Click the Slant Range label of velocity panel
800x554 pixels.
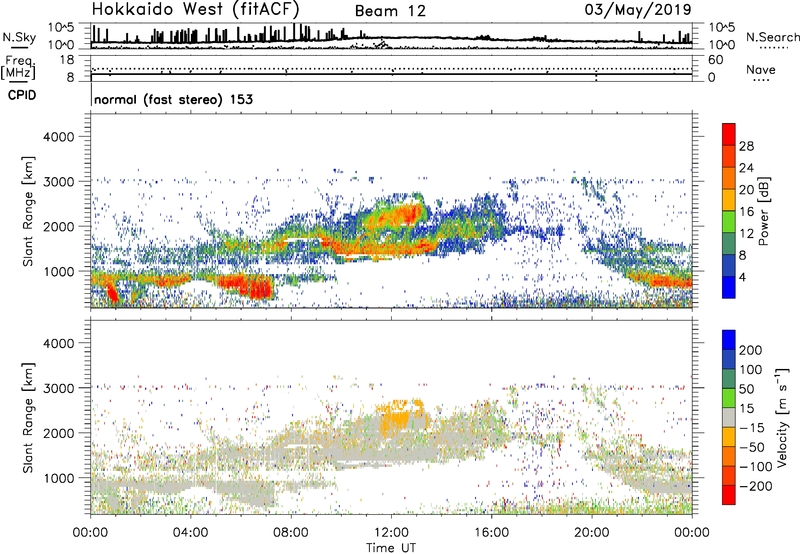(x=28, y=418)
